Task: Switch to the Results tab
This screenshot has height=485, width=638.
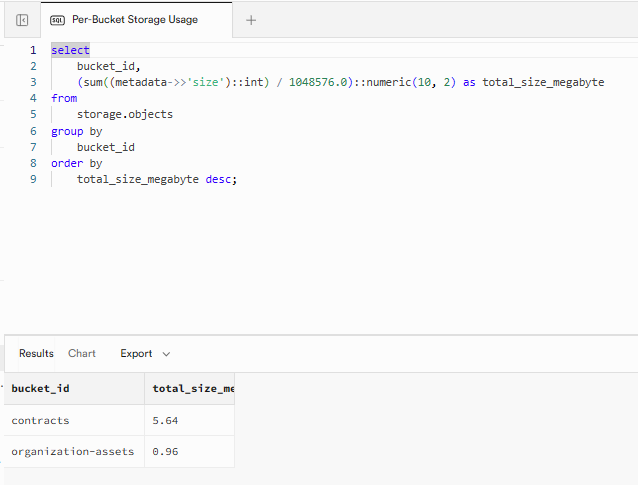Action: pyautogui.click(x=36, y=353)
